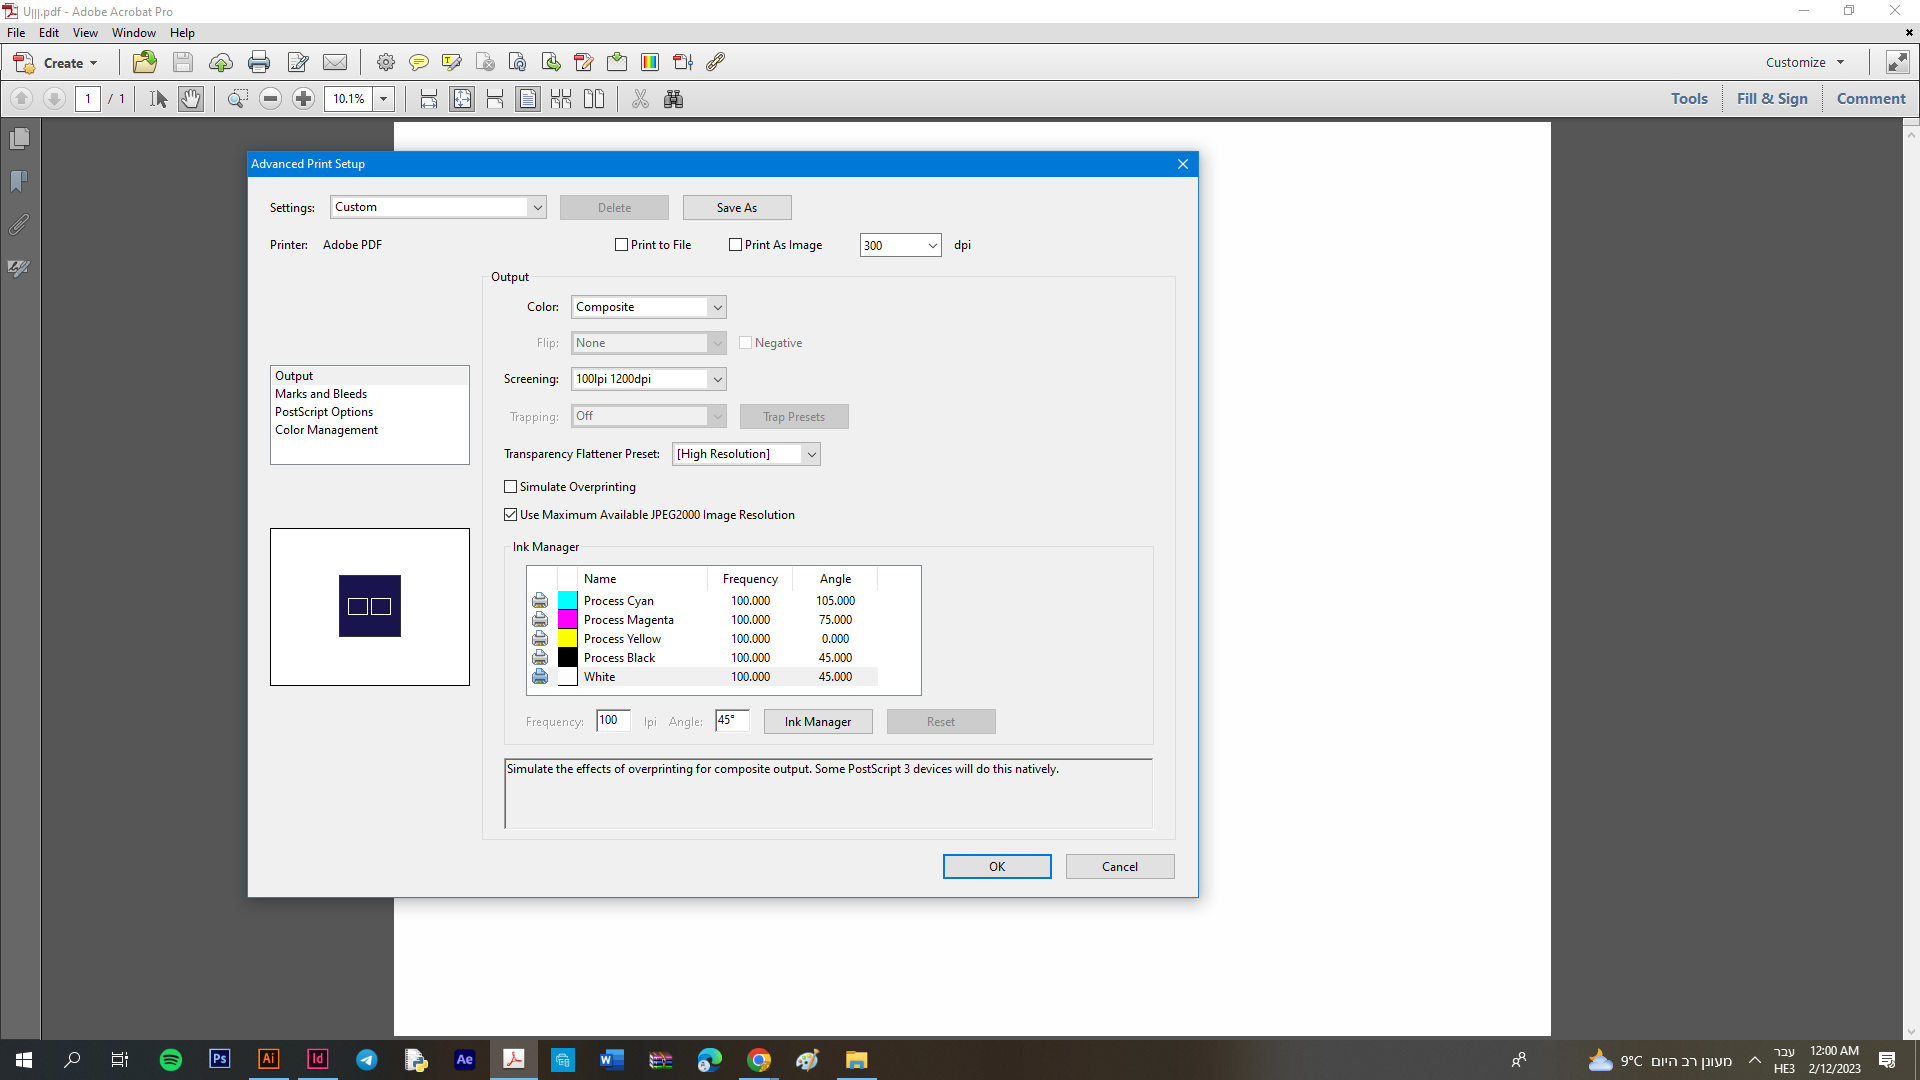Click the zoom in plus icon
The image size is (1920, 1080).
point(304,99)
